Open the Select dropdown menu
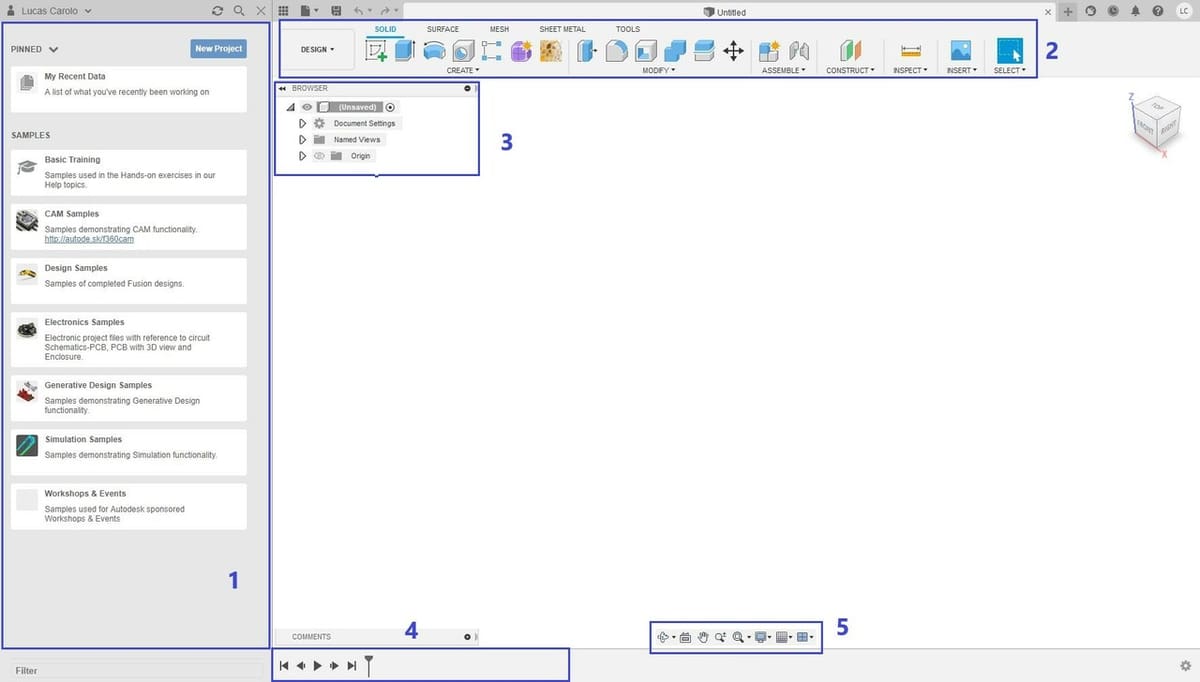The image size is (1200, 682). click(x=1010, y=70)
